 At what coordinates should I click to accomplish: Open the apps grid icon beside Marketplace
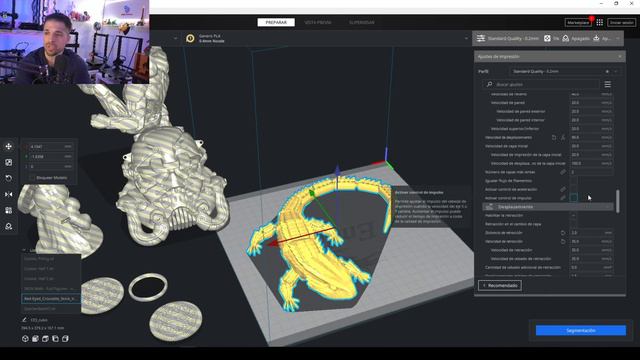(600, 22)
